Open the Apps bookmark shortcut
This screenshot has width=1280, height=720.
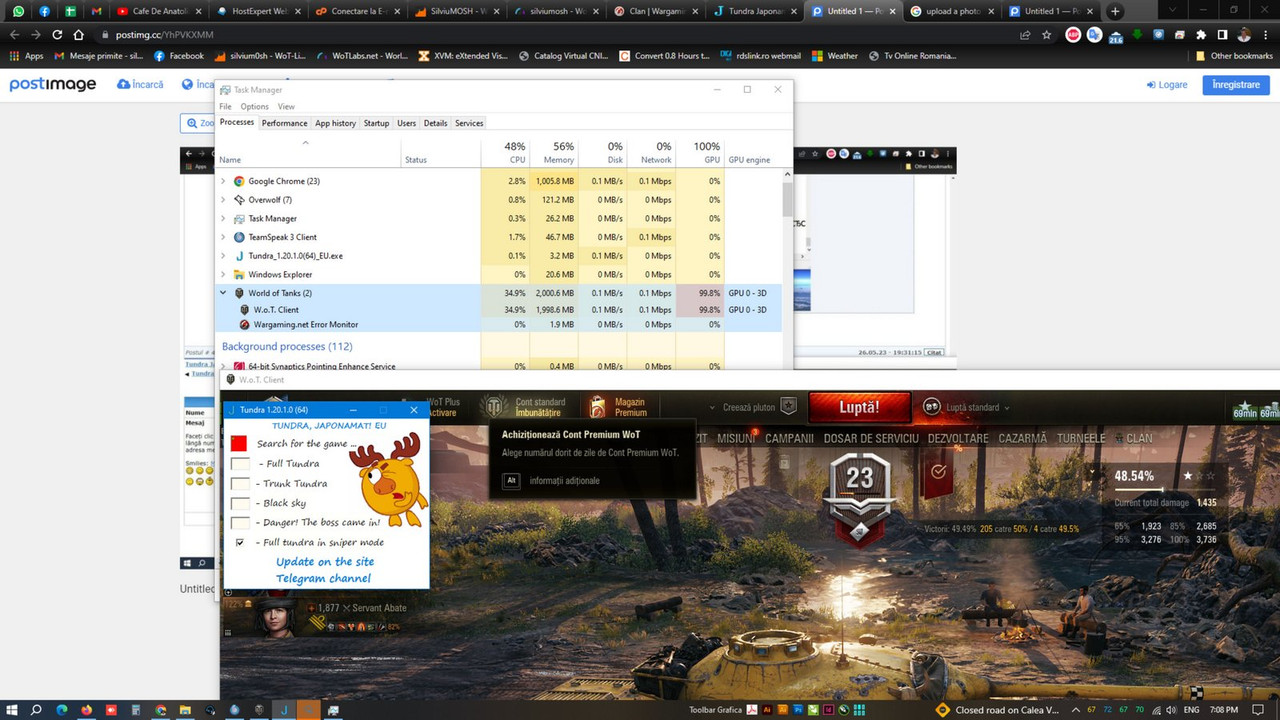[26, 56]
